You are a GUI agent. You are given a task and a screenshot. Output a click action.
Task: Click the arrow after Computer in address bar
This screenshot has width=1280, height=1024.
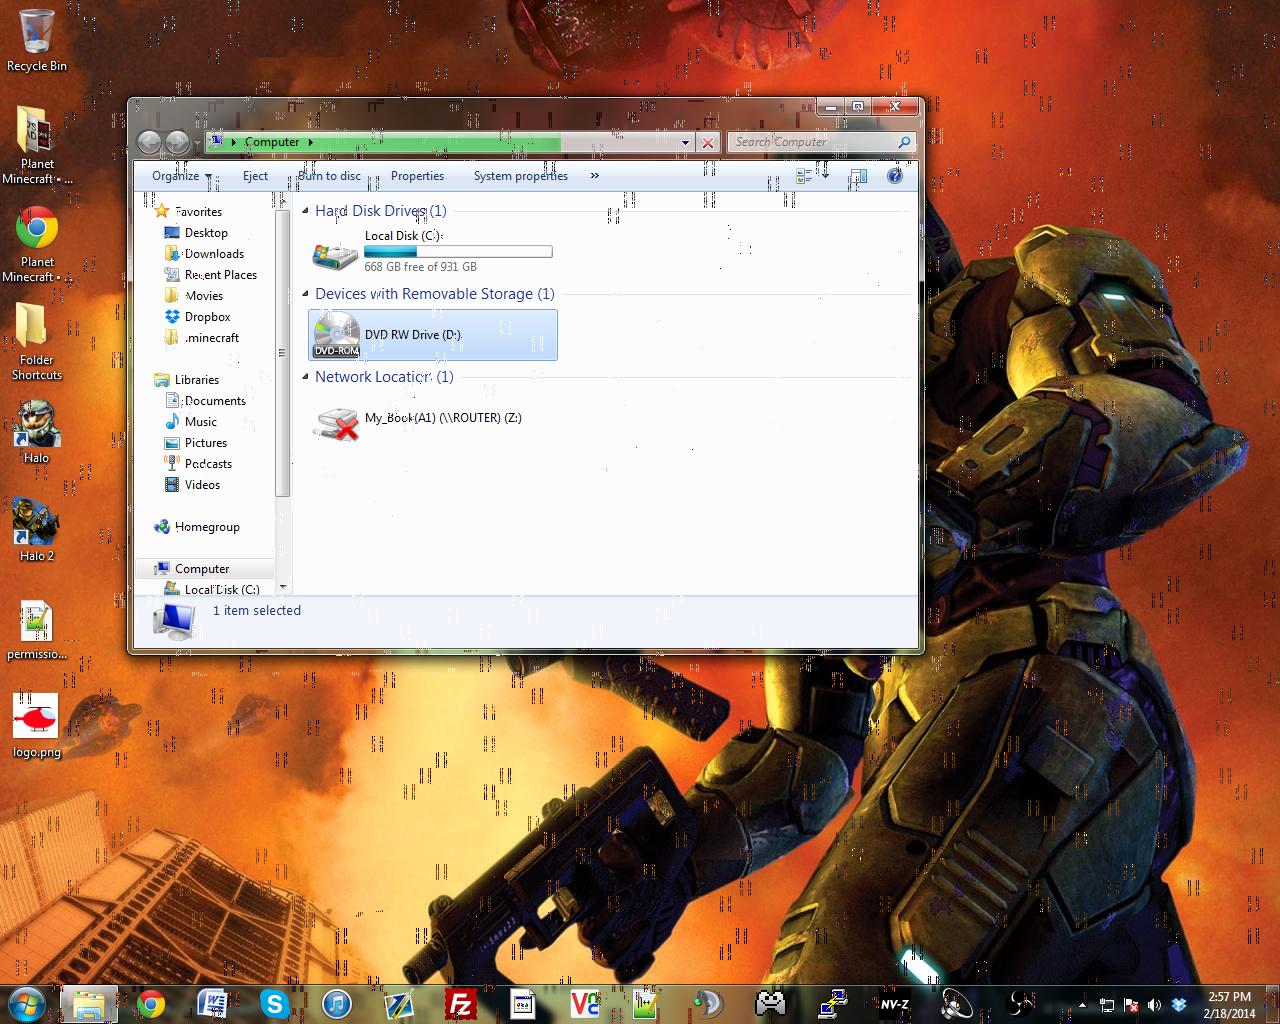tap(310, 142)
